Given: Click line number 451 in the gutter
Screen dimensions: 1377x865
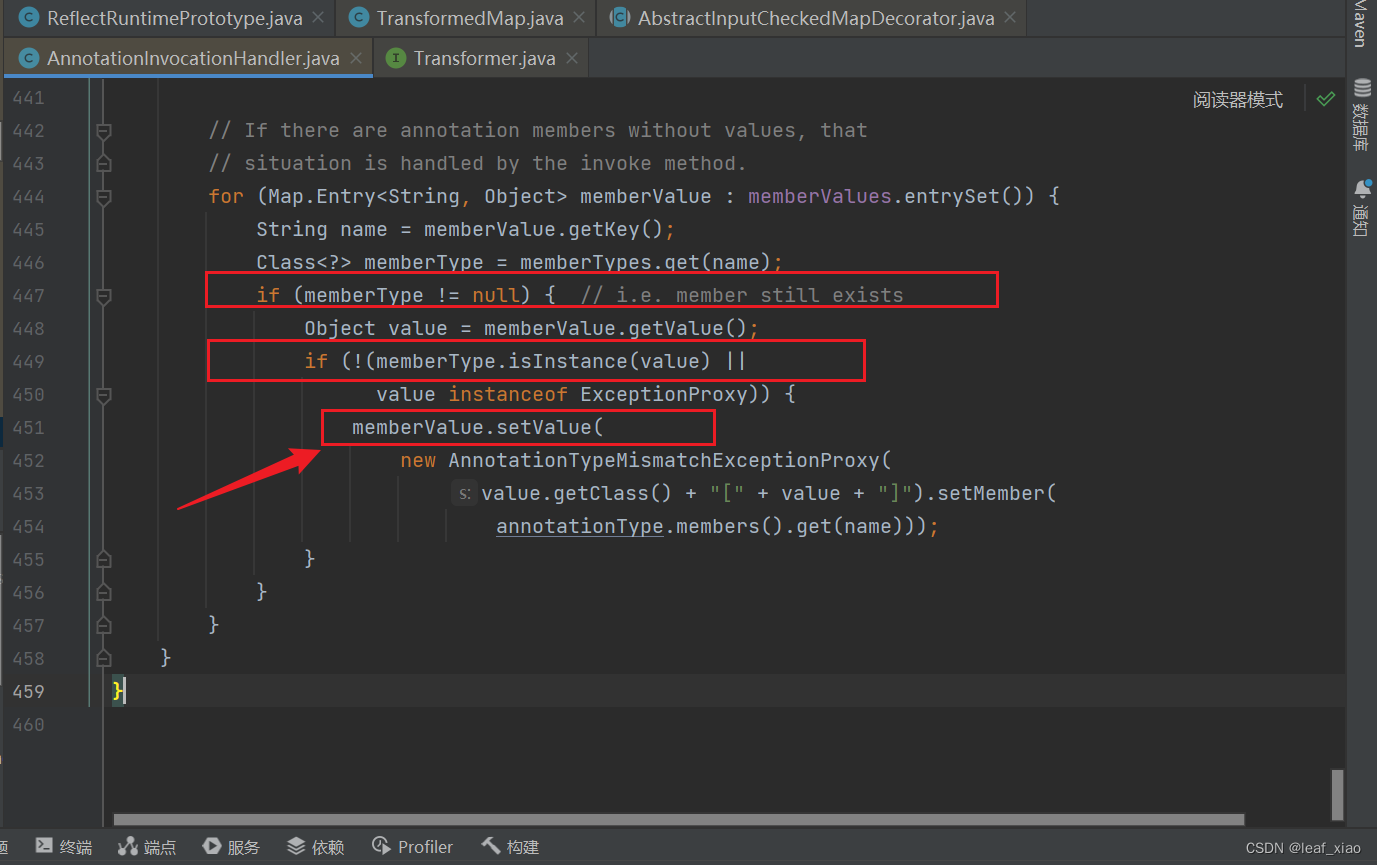Looking at the screenshot, I should point(27,427).
